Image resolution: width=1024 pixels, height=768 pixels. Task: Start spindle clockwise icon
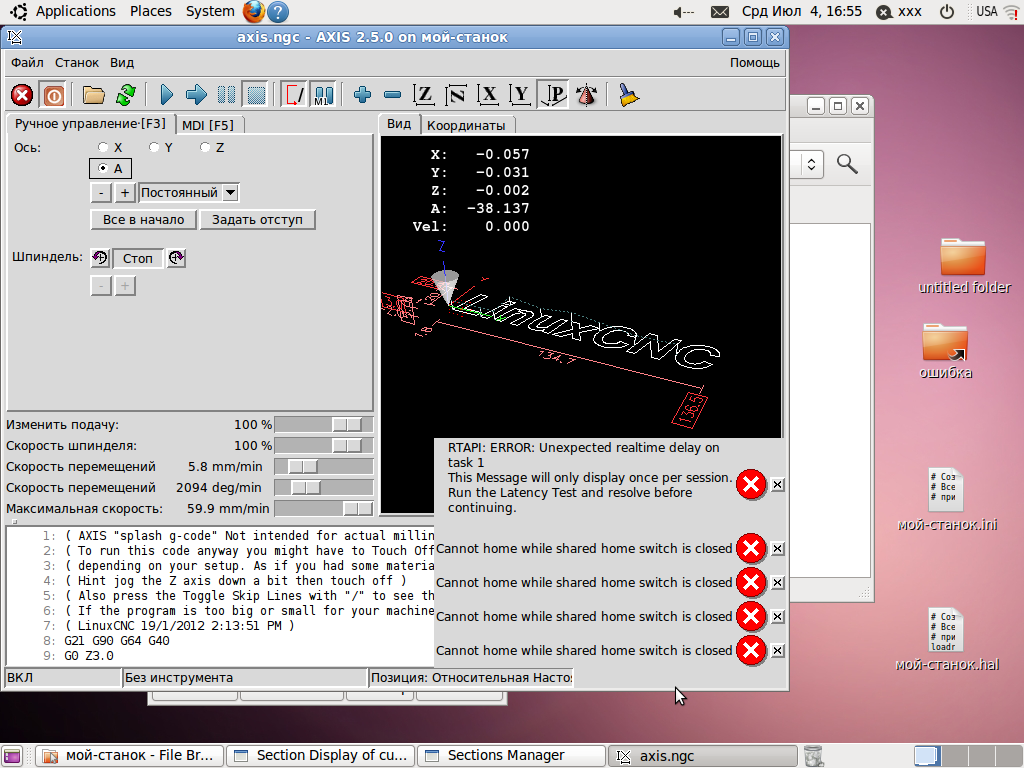pos(176,258)
